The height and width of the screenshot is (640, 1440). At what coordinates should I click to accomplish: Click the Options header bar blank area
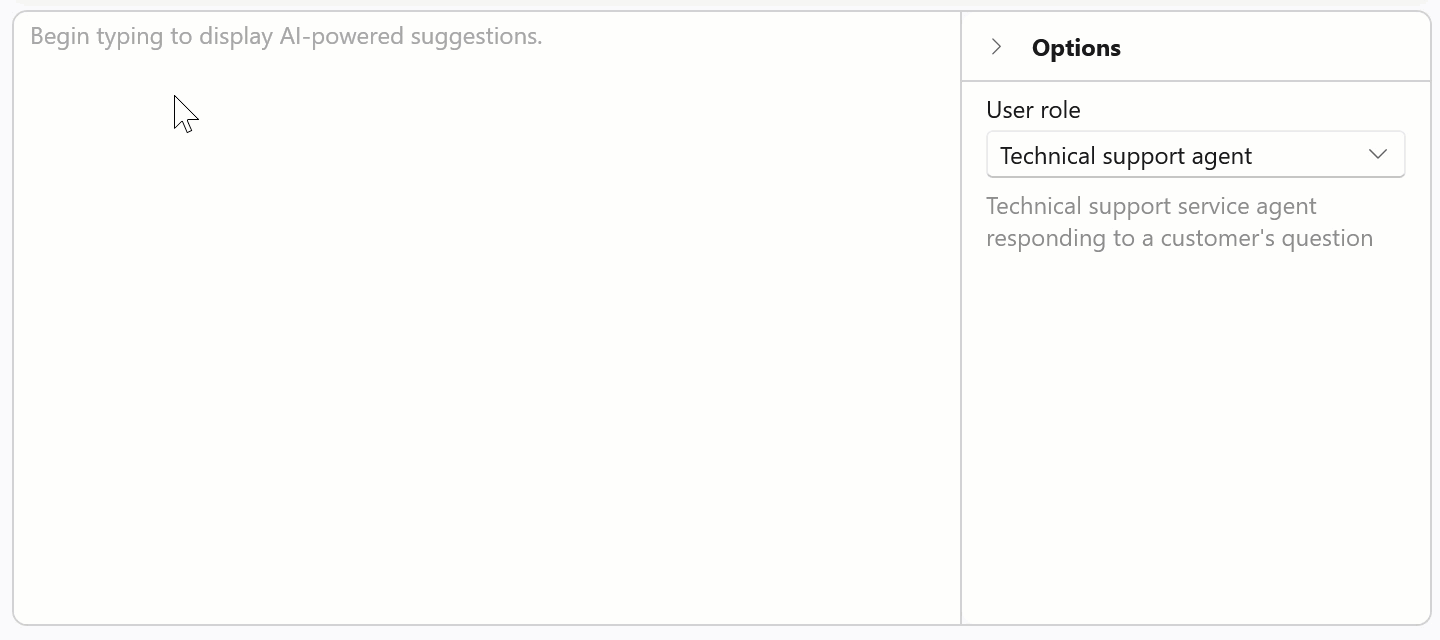pos(1280,47)
